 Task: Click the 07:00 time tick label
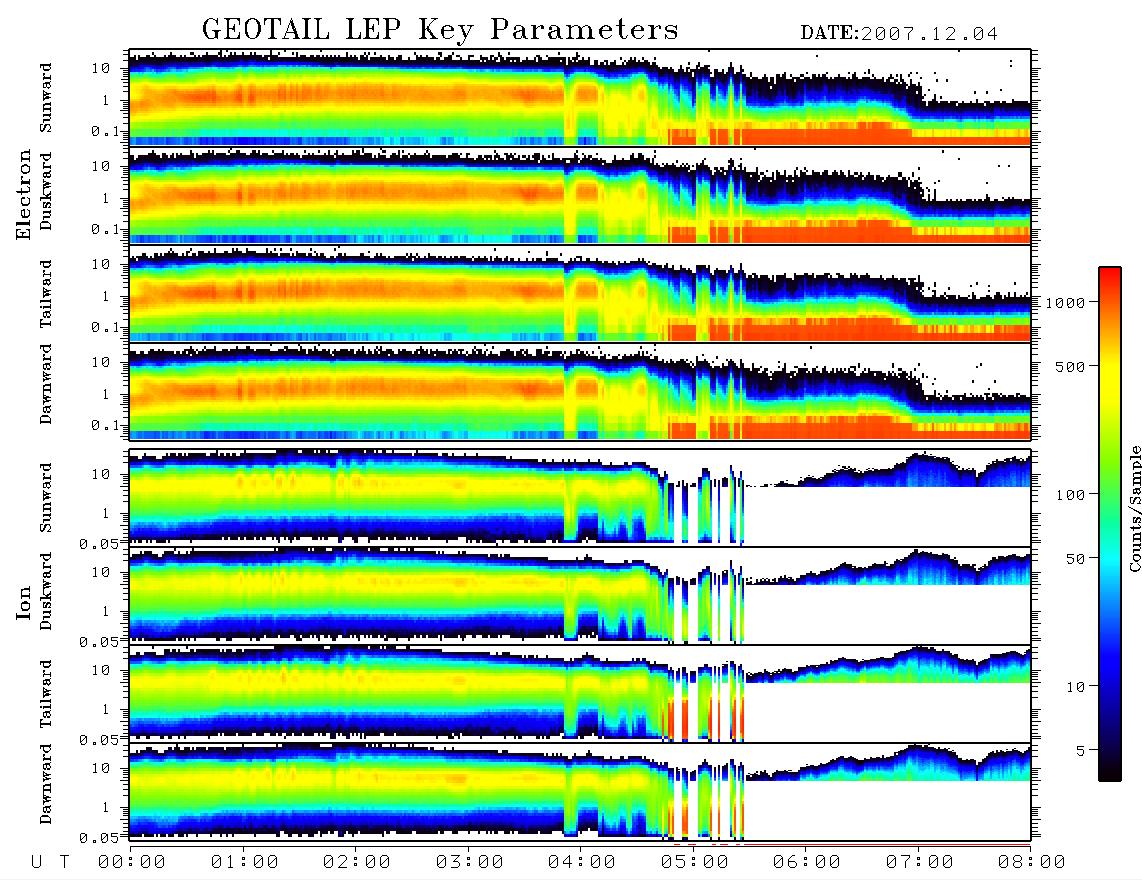click(920, 862)
